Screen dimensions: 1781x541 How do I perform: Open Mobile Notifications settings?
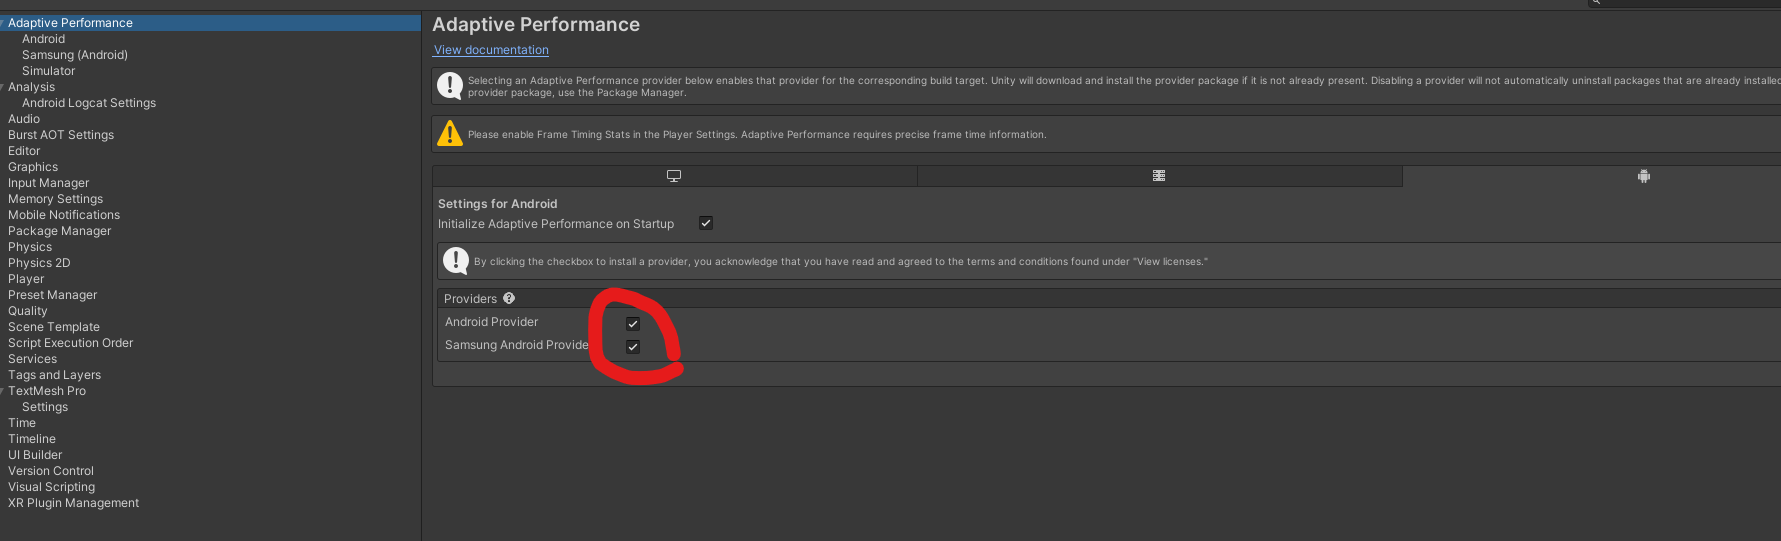[x=64, y=215]
